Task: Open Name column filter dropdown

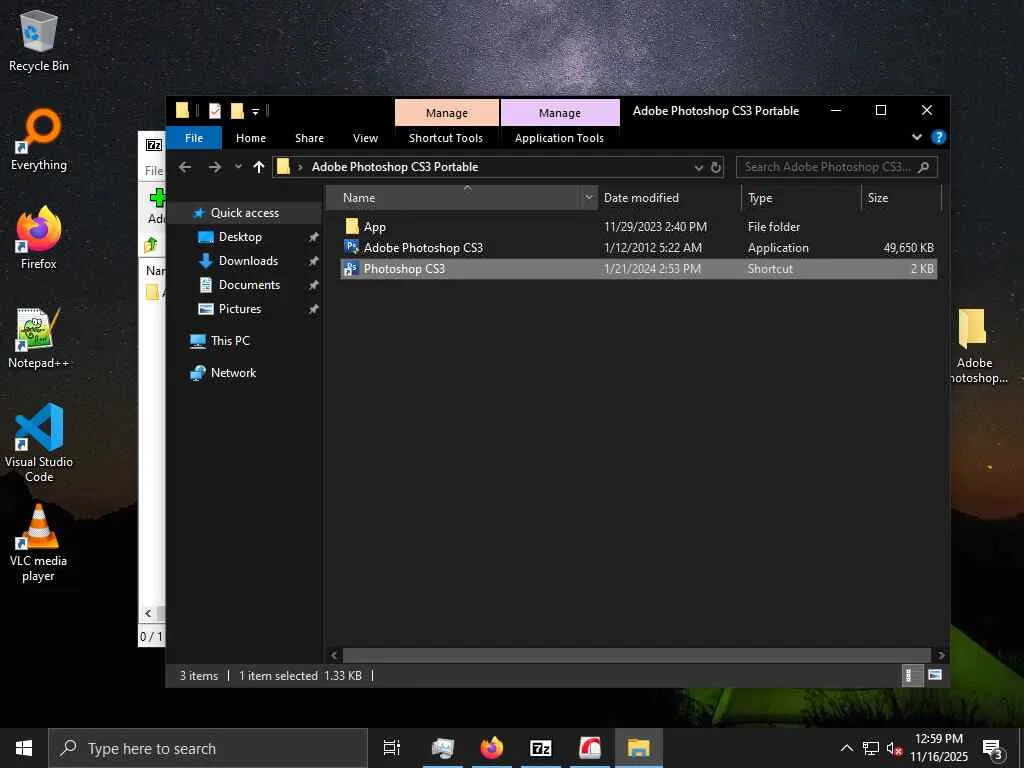Action: pos(588,198)
